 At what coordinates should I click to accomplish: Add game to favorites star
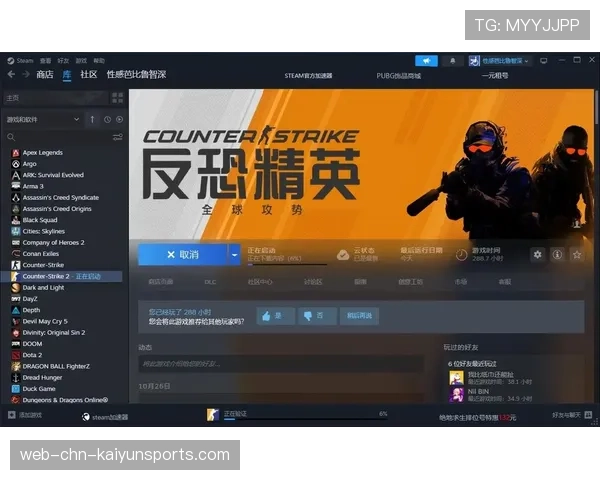tap(577, 255)
